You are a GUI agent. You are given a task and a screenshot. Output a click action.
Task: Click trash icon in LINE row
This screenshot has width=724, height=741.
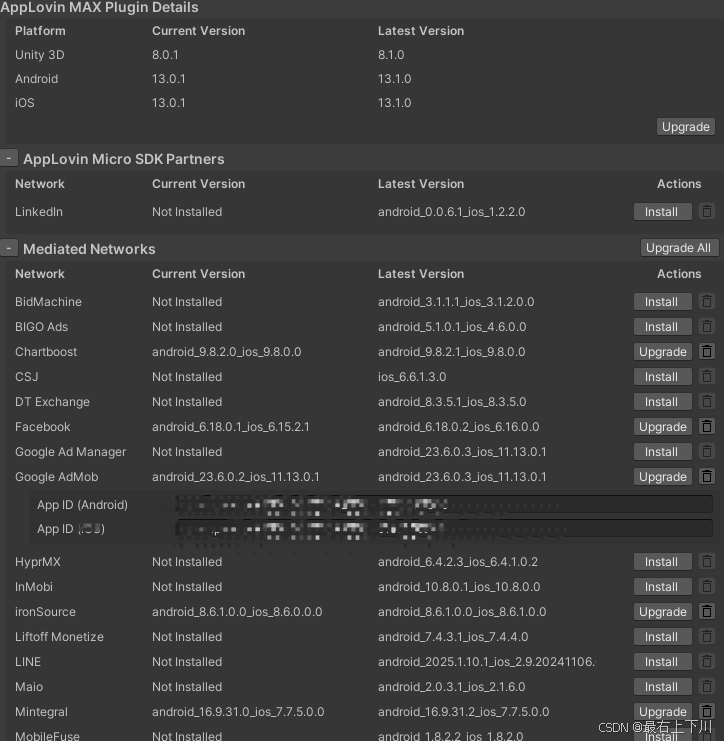[x=707, y=662]
